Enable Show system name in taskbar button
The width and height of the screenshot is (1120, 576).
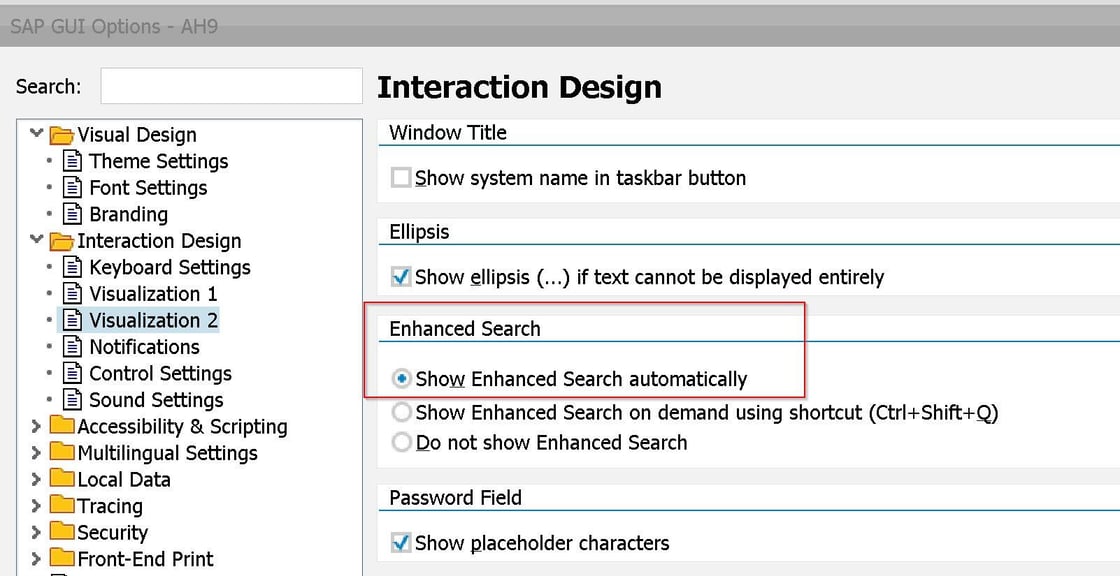pyautogui.click(x=400, y=178)
